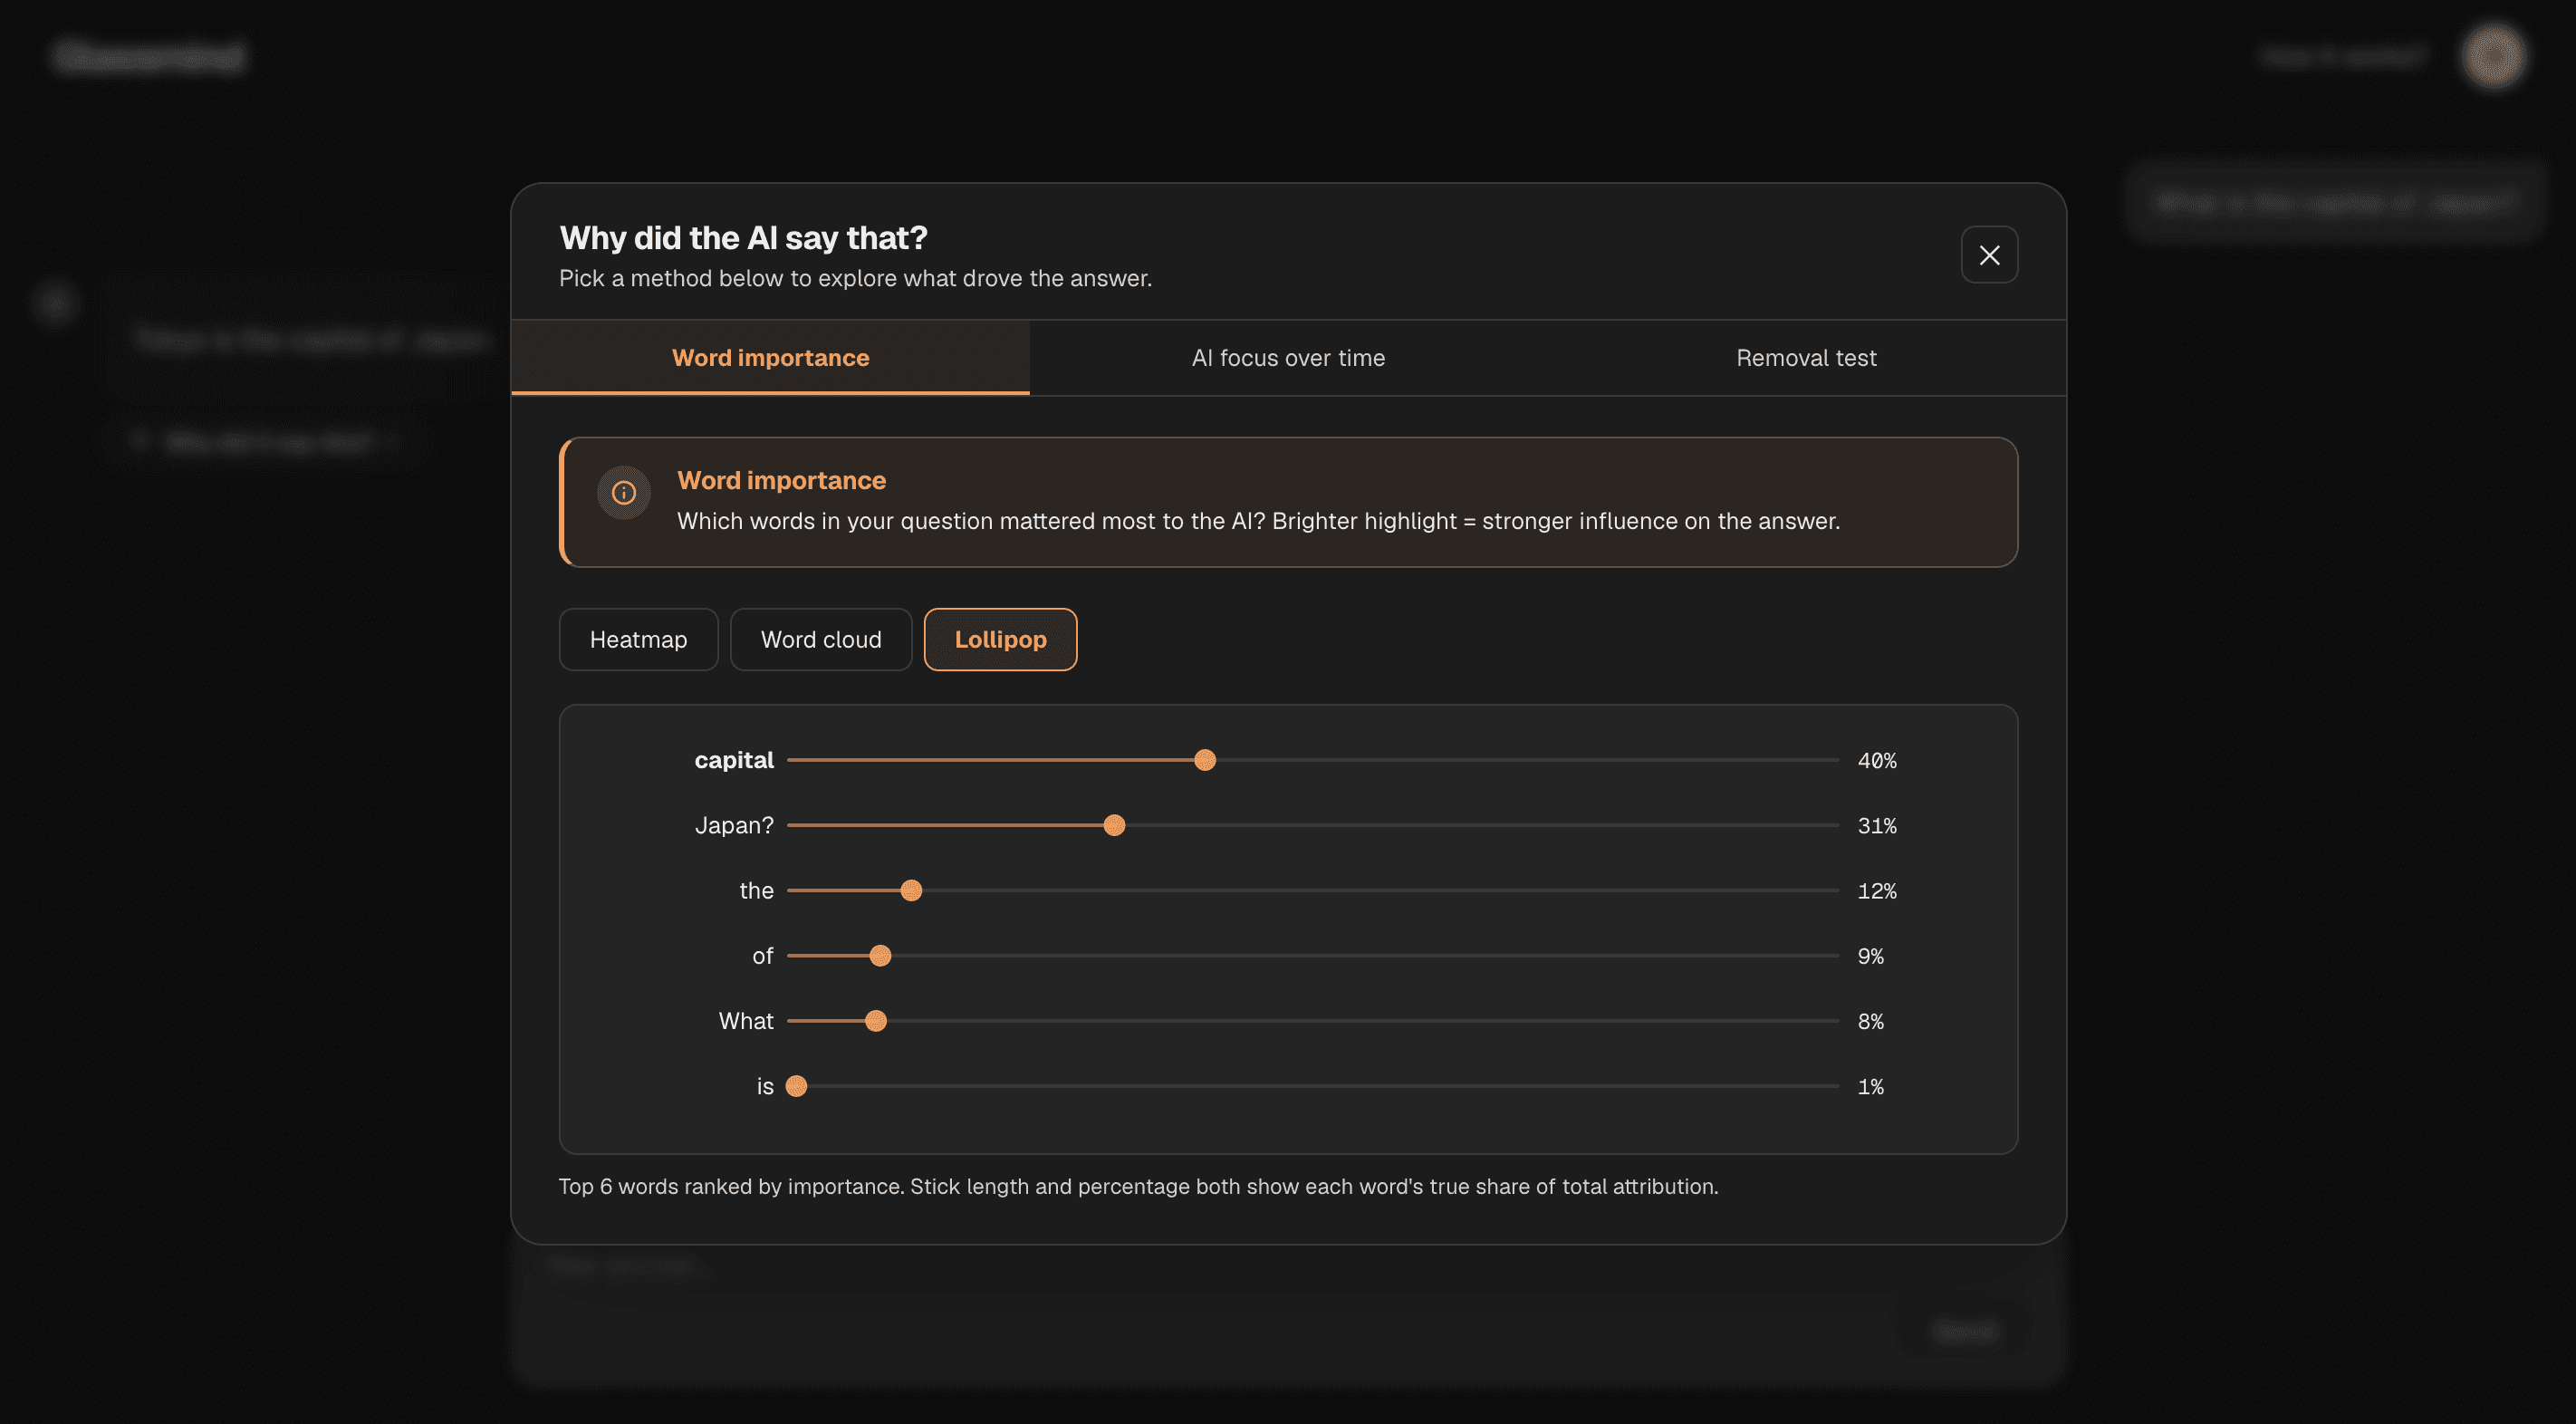Click the 'capital' word label
The height and width of the screenshot is (1424, 2576).
tap(733, 760)
